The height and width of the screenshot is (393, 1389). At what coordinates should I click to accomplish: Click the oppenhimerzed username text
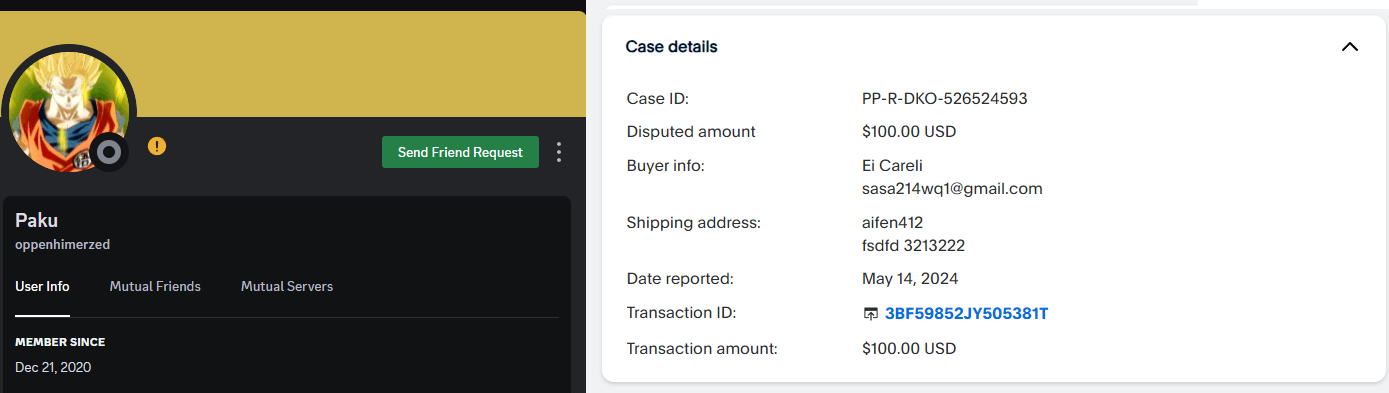(62, 245)
